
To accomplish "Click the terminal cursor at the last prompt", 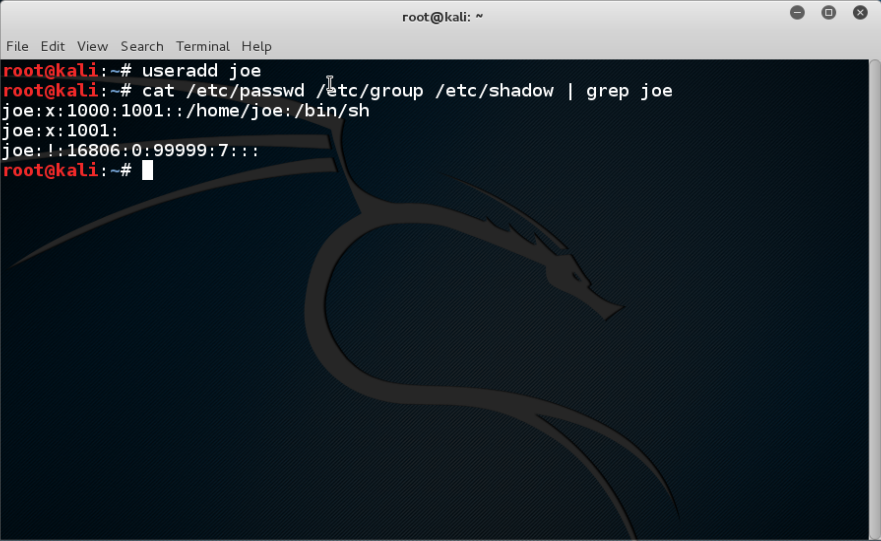I will point(147,170).
